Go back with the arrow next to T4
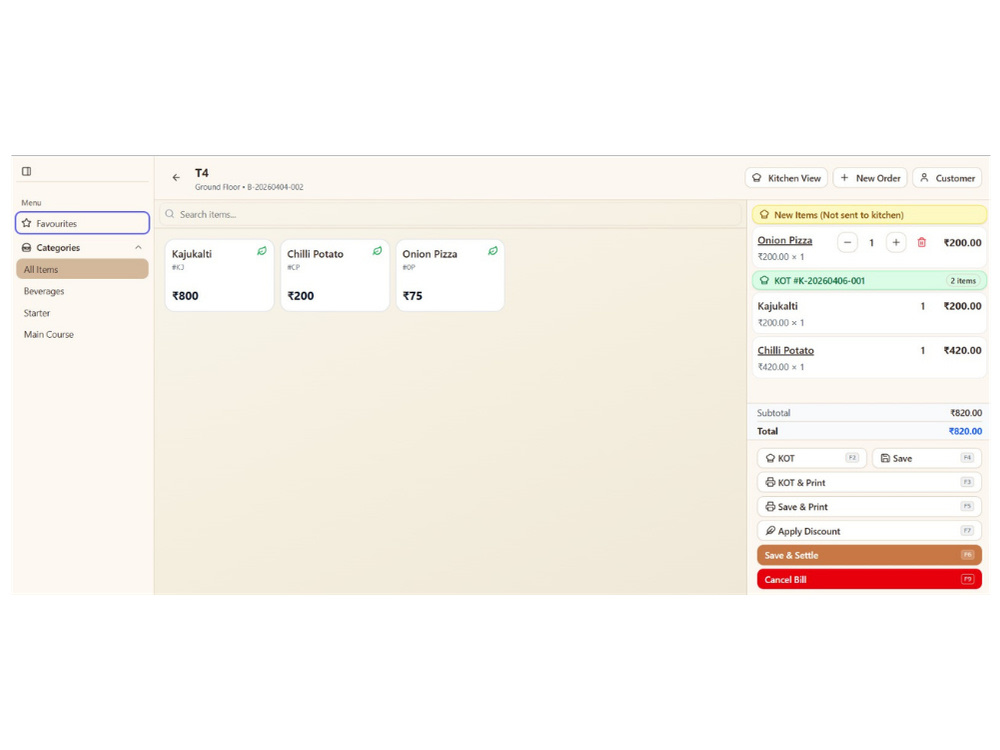This screenshot has height=750, width=1000. click(x=176, y=177)
